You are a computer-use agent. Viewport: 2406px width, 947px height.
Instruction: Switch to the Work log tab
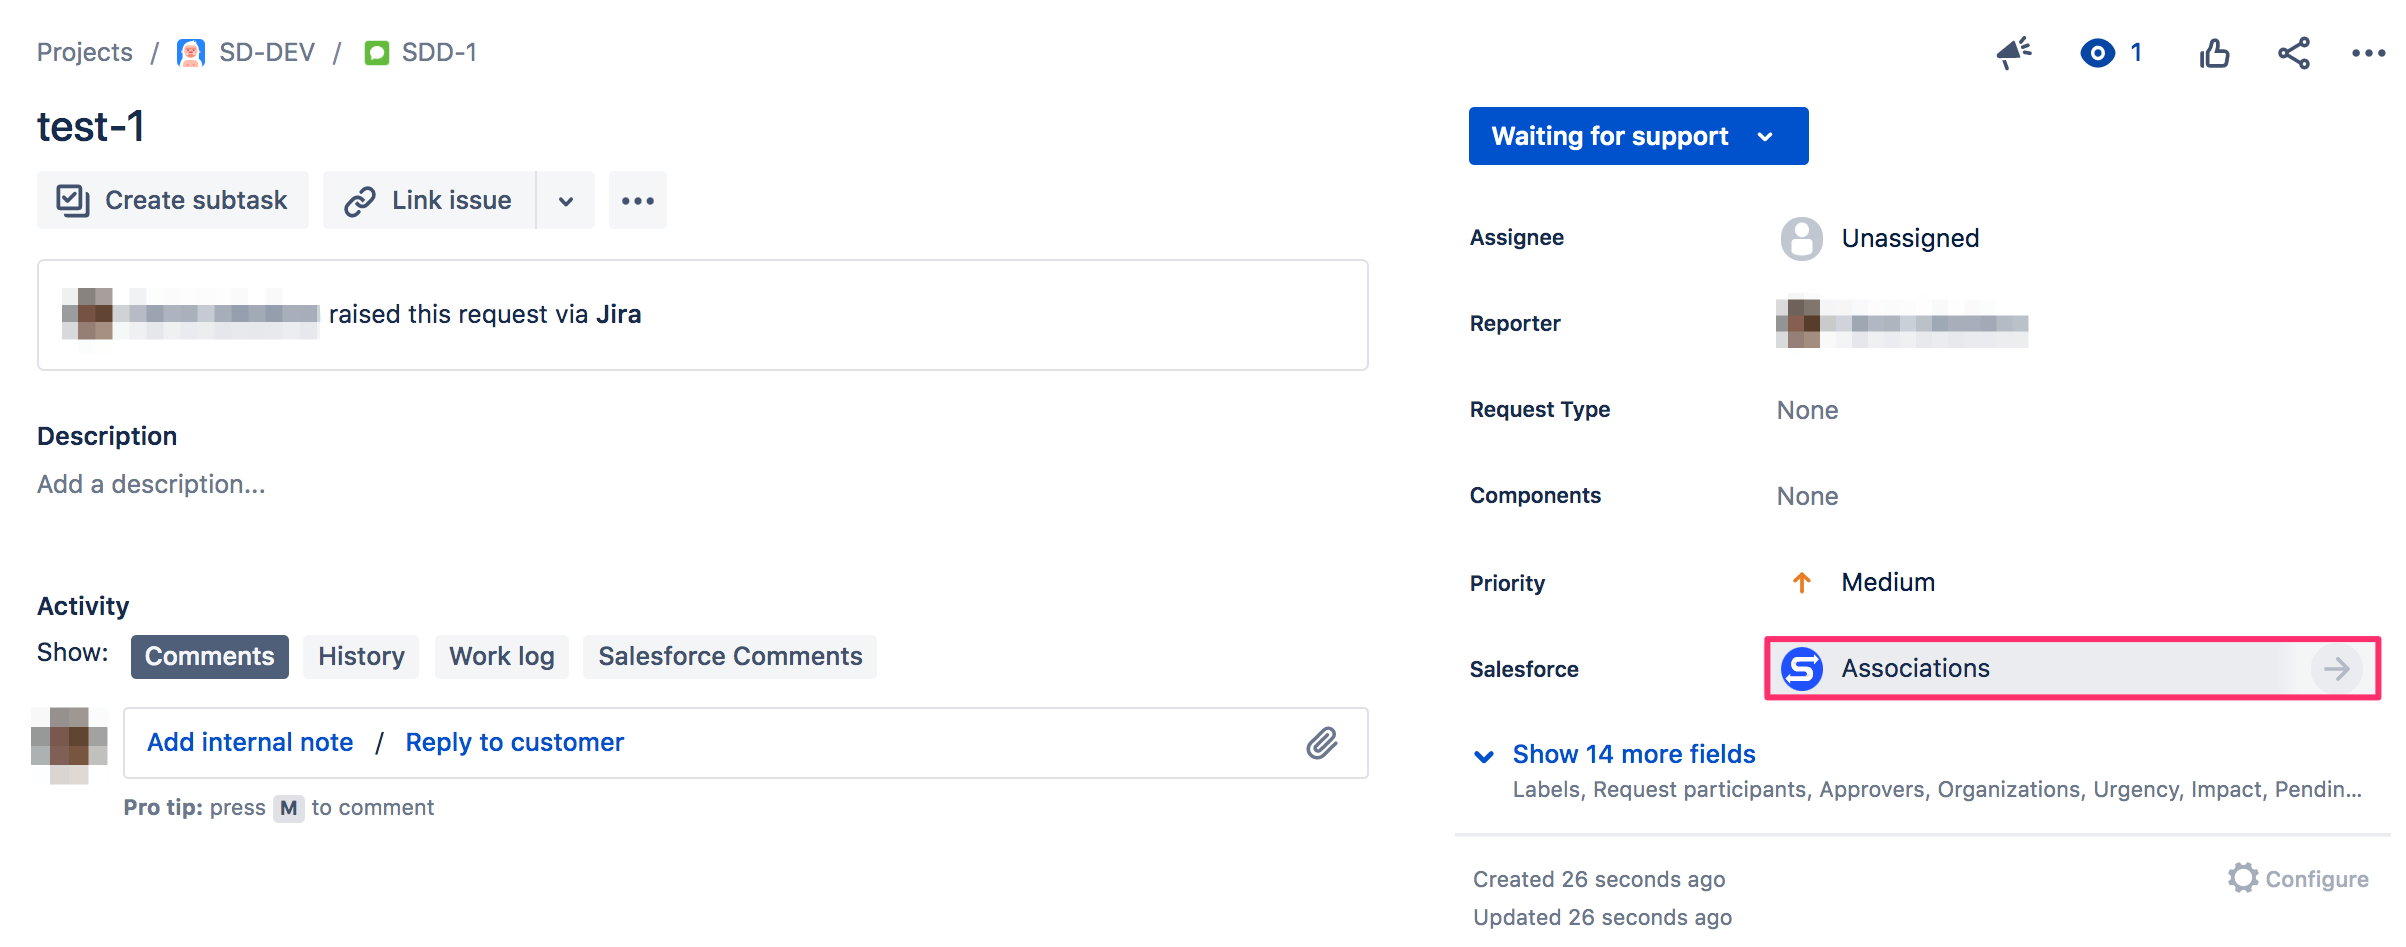tap(501, 657)
